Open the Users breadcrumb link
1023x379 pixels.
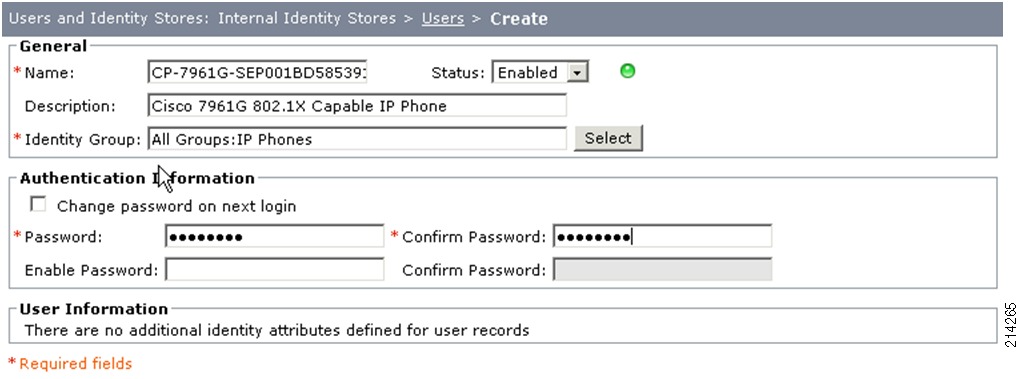point(443,18)
